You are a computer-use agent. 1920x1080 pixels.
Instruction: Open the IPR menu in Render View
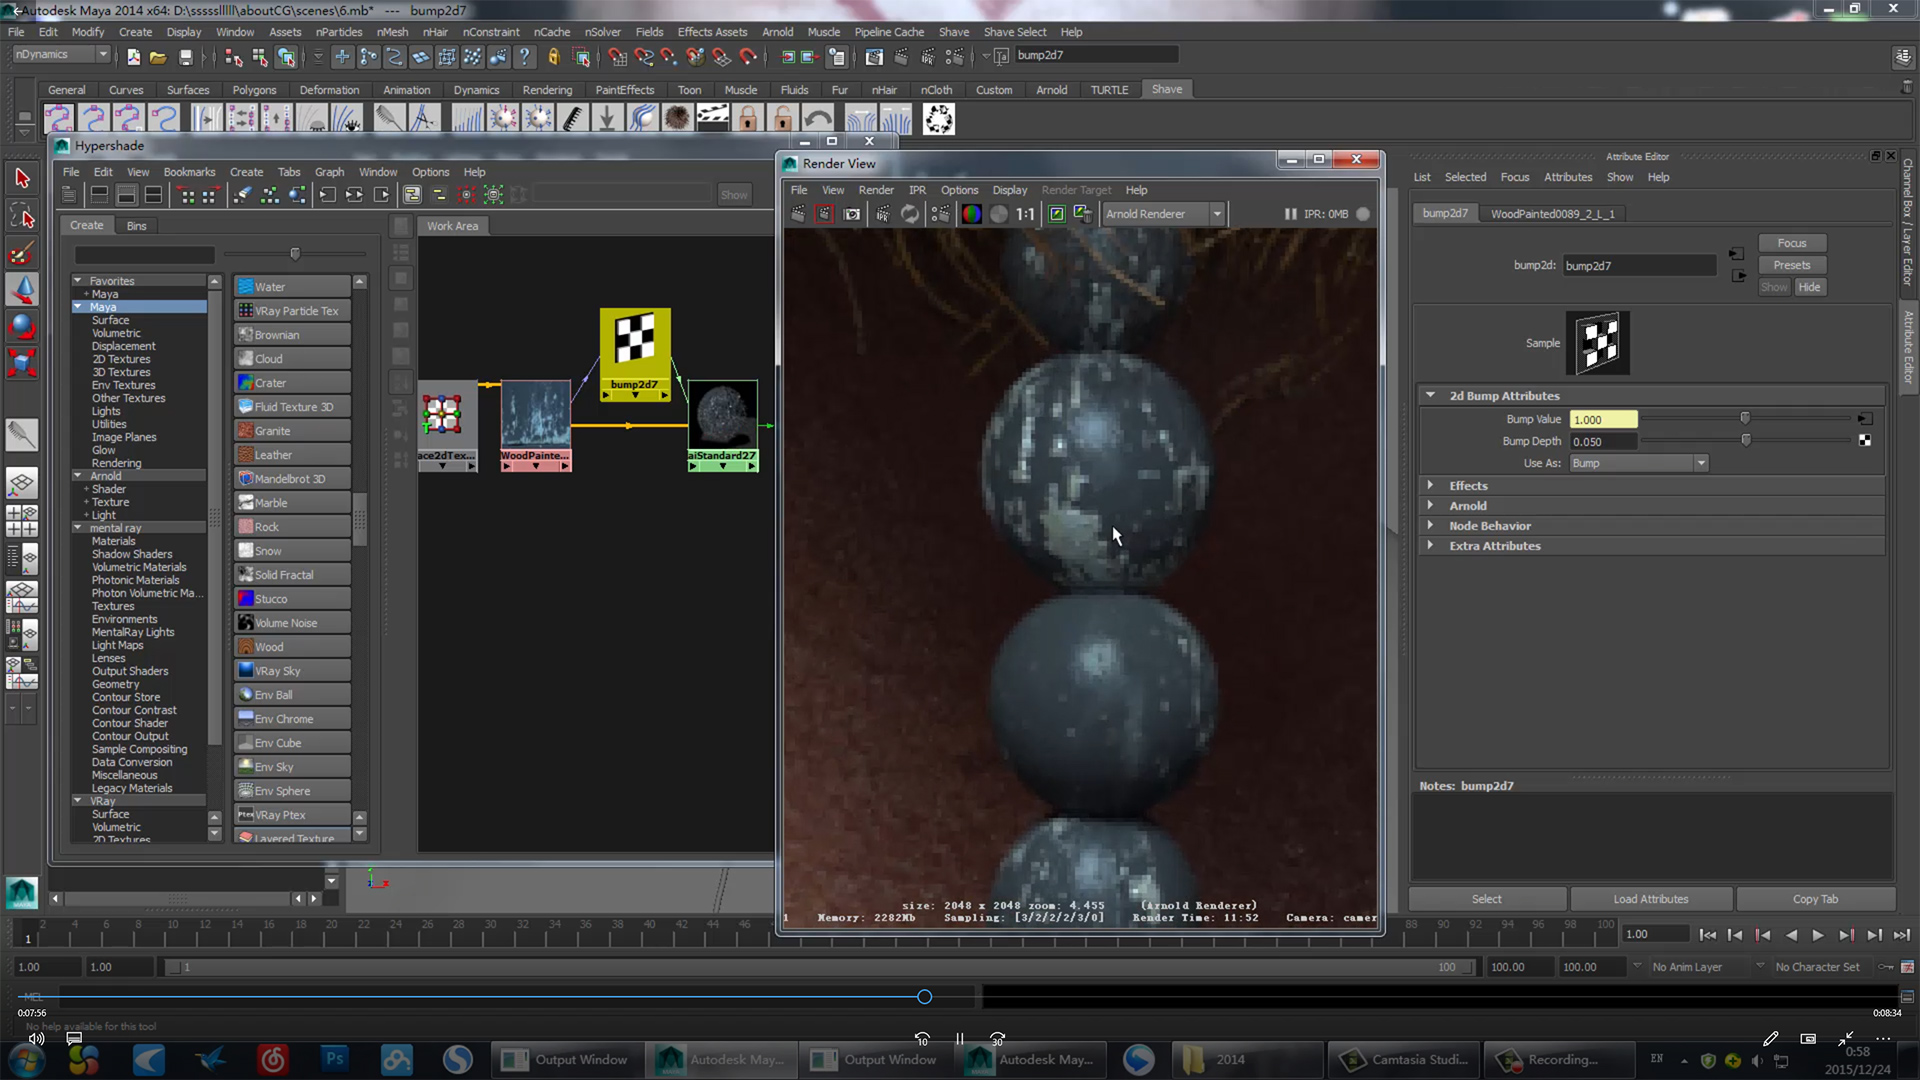(x=916, y=190)
